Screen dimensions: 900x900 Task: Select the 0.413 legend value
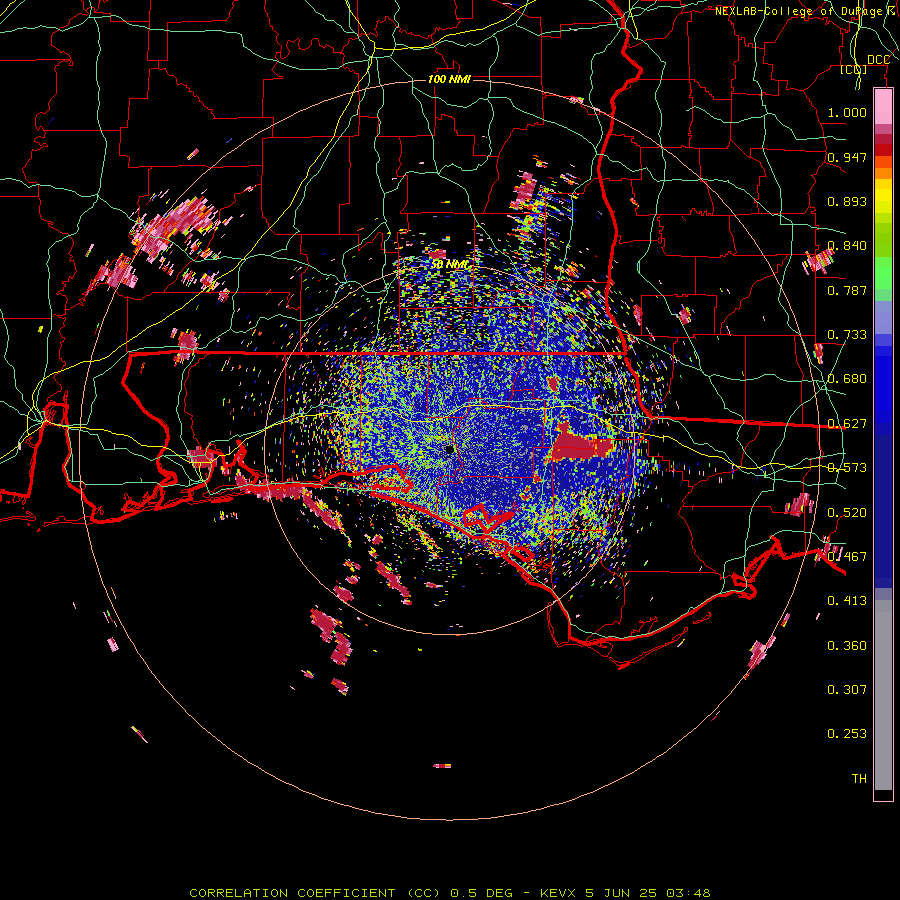847,601
